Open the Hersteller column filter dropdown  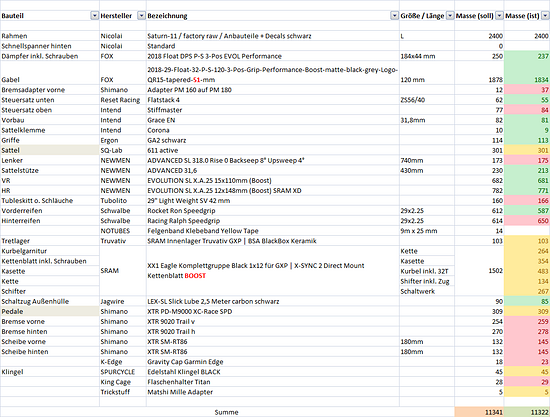click(x=141, y=16)
